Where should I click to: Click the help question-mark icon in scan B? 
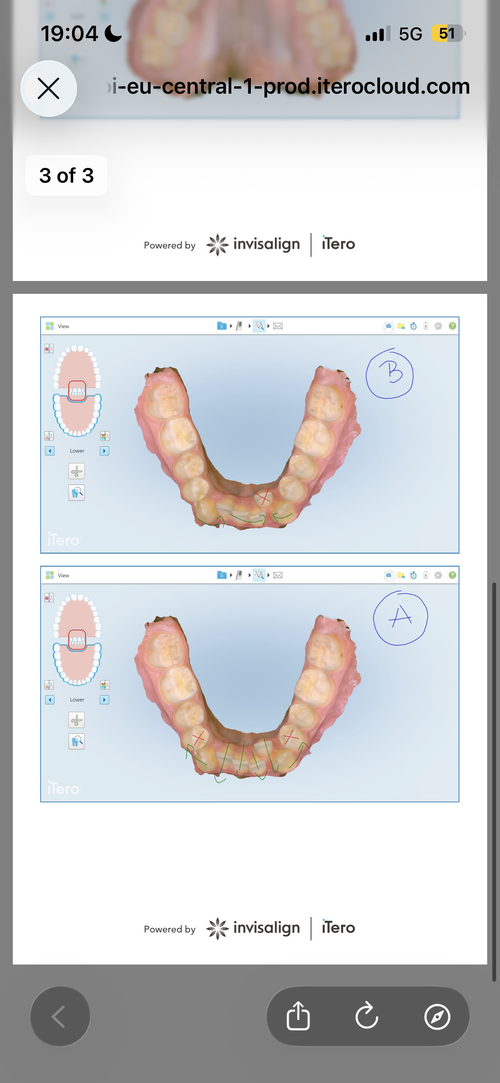tap(452, 326)
